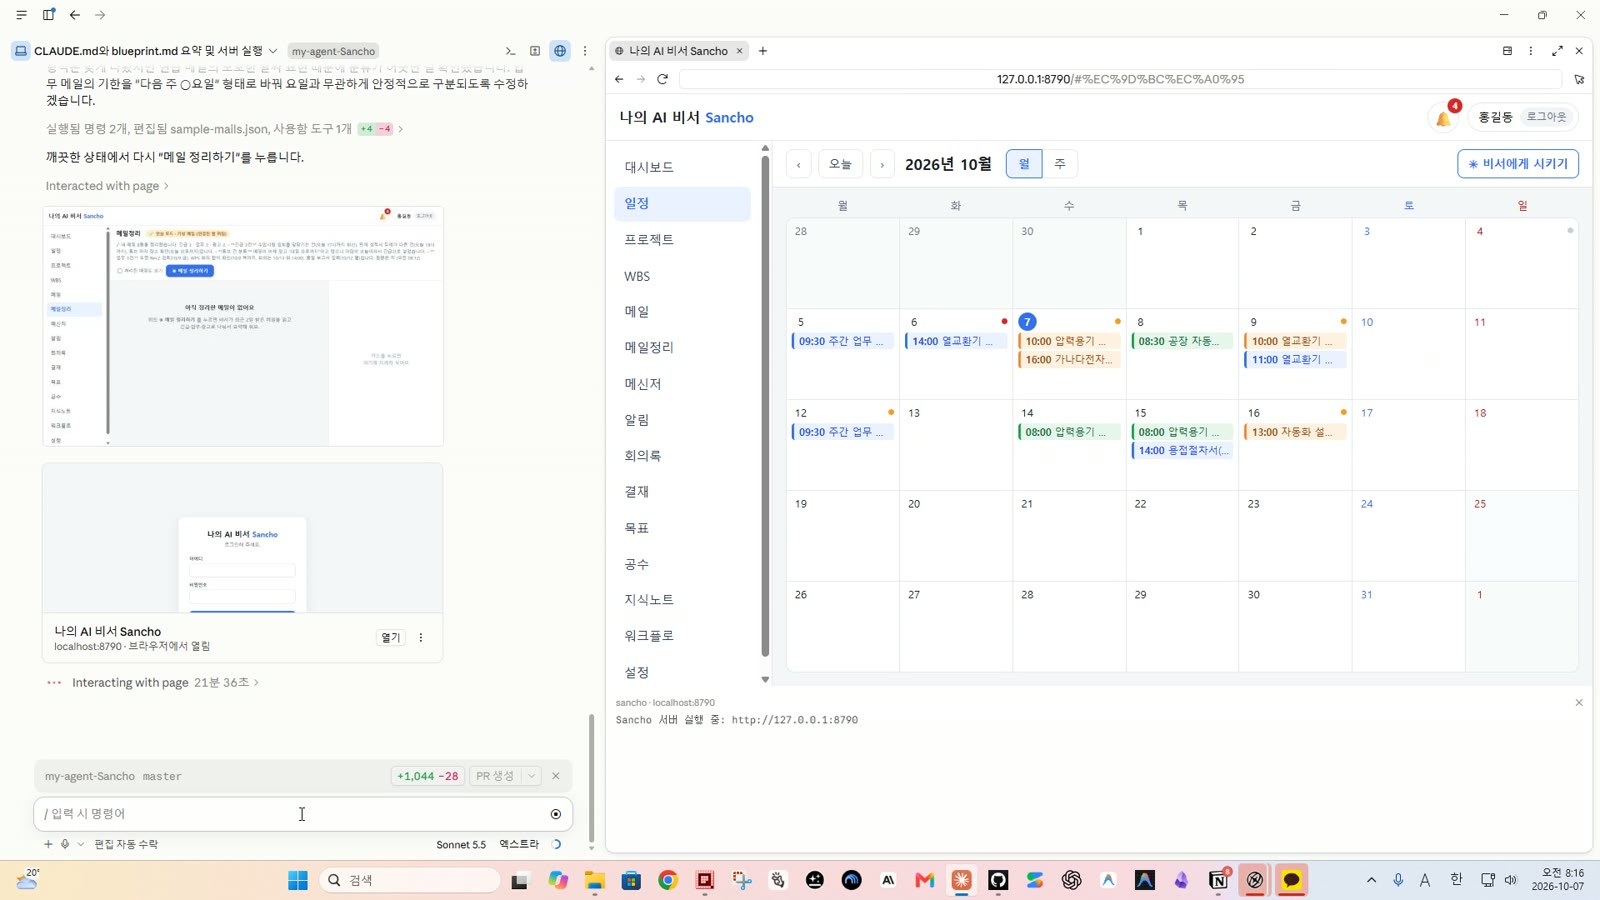
Task: Click the page screenshot thumbnail of 메일정리
Action: pyautogui.click(x=243, y=326)
